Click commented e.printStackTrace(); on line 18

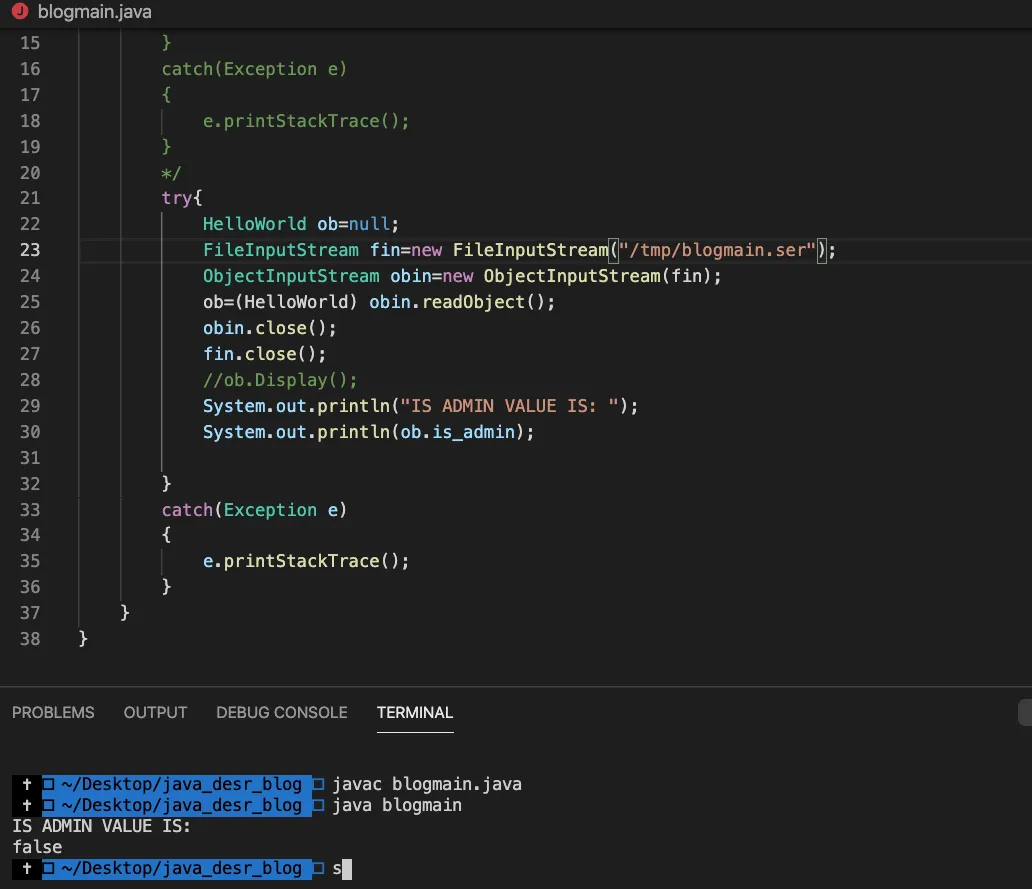306,121
